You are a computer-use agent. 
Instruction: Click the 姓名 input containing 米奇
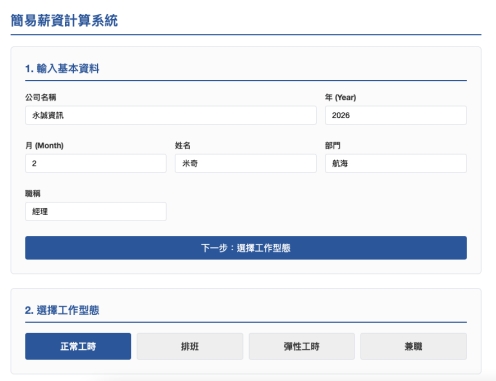coord(246,163)
